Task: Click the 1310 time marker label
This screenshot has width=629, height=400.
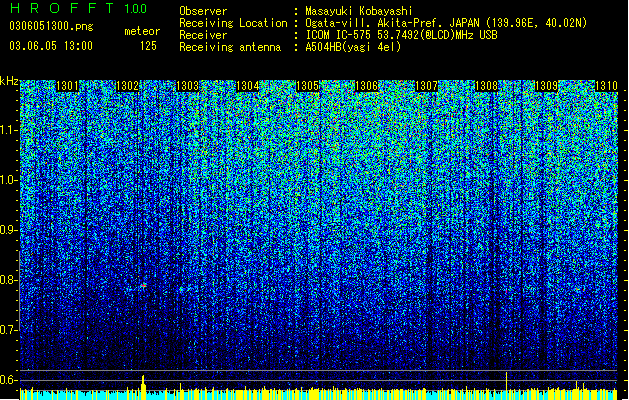Action: 606,86
